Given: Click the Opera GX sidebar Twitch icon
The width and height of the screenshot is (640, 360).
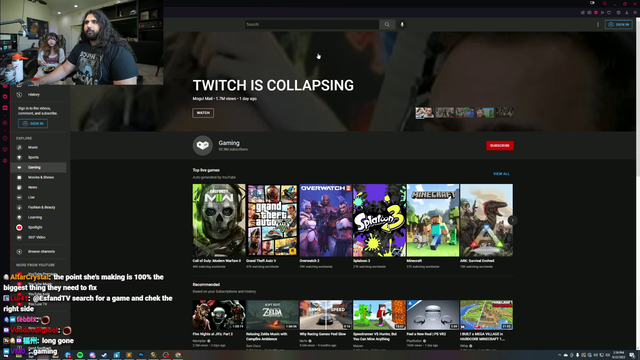Looking at the screenshot, I should 5,108.
